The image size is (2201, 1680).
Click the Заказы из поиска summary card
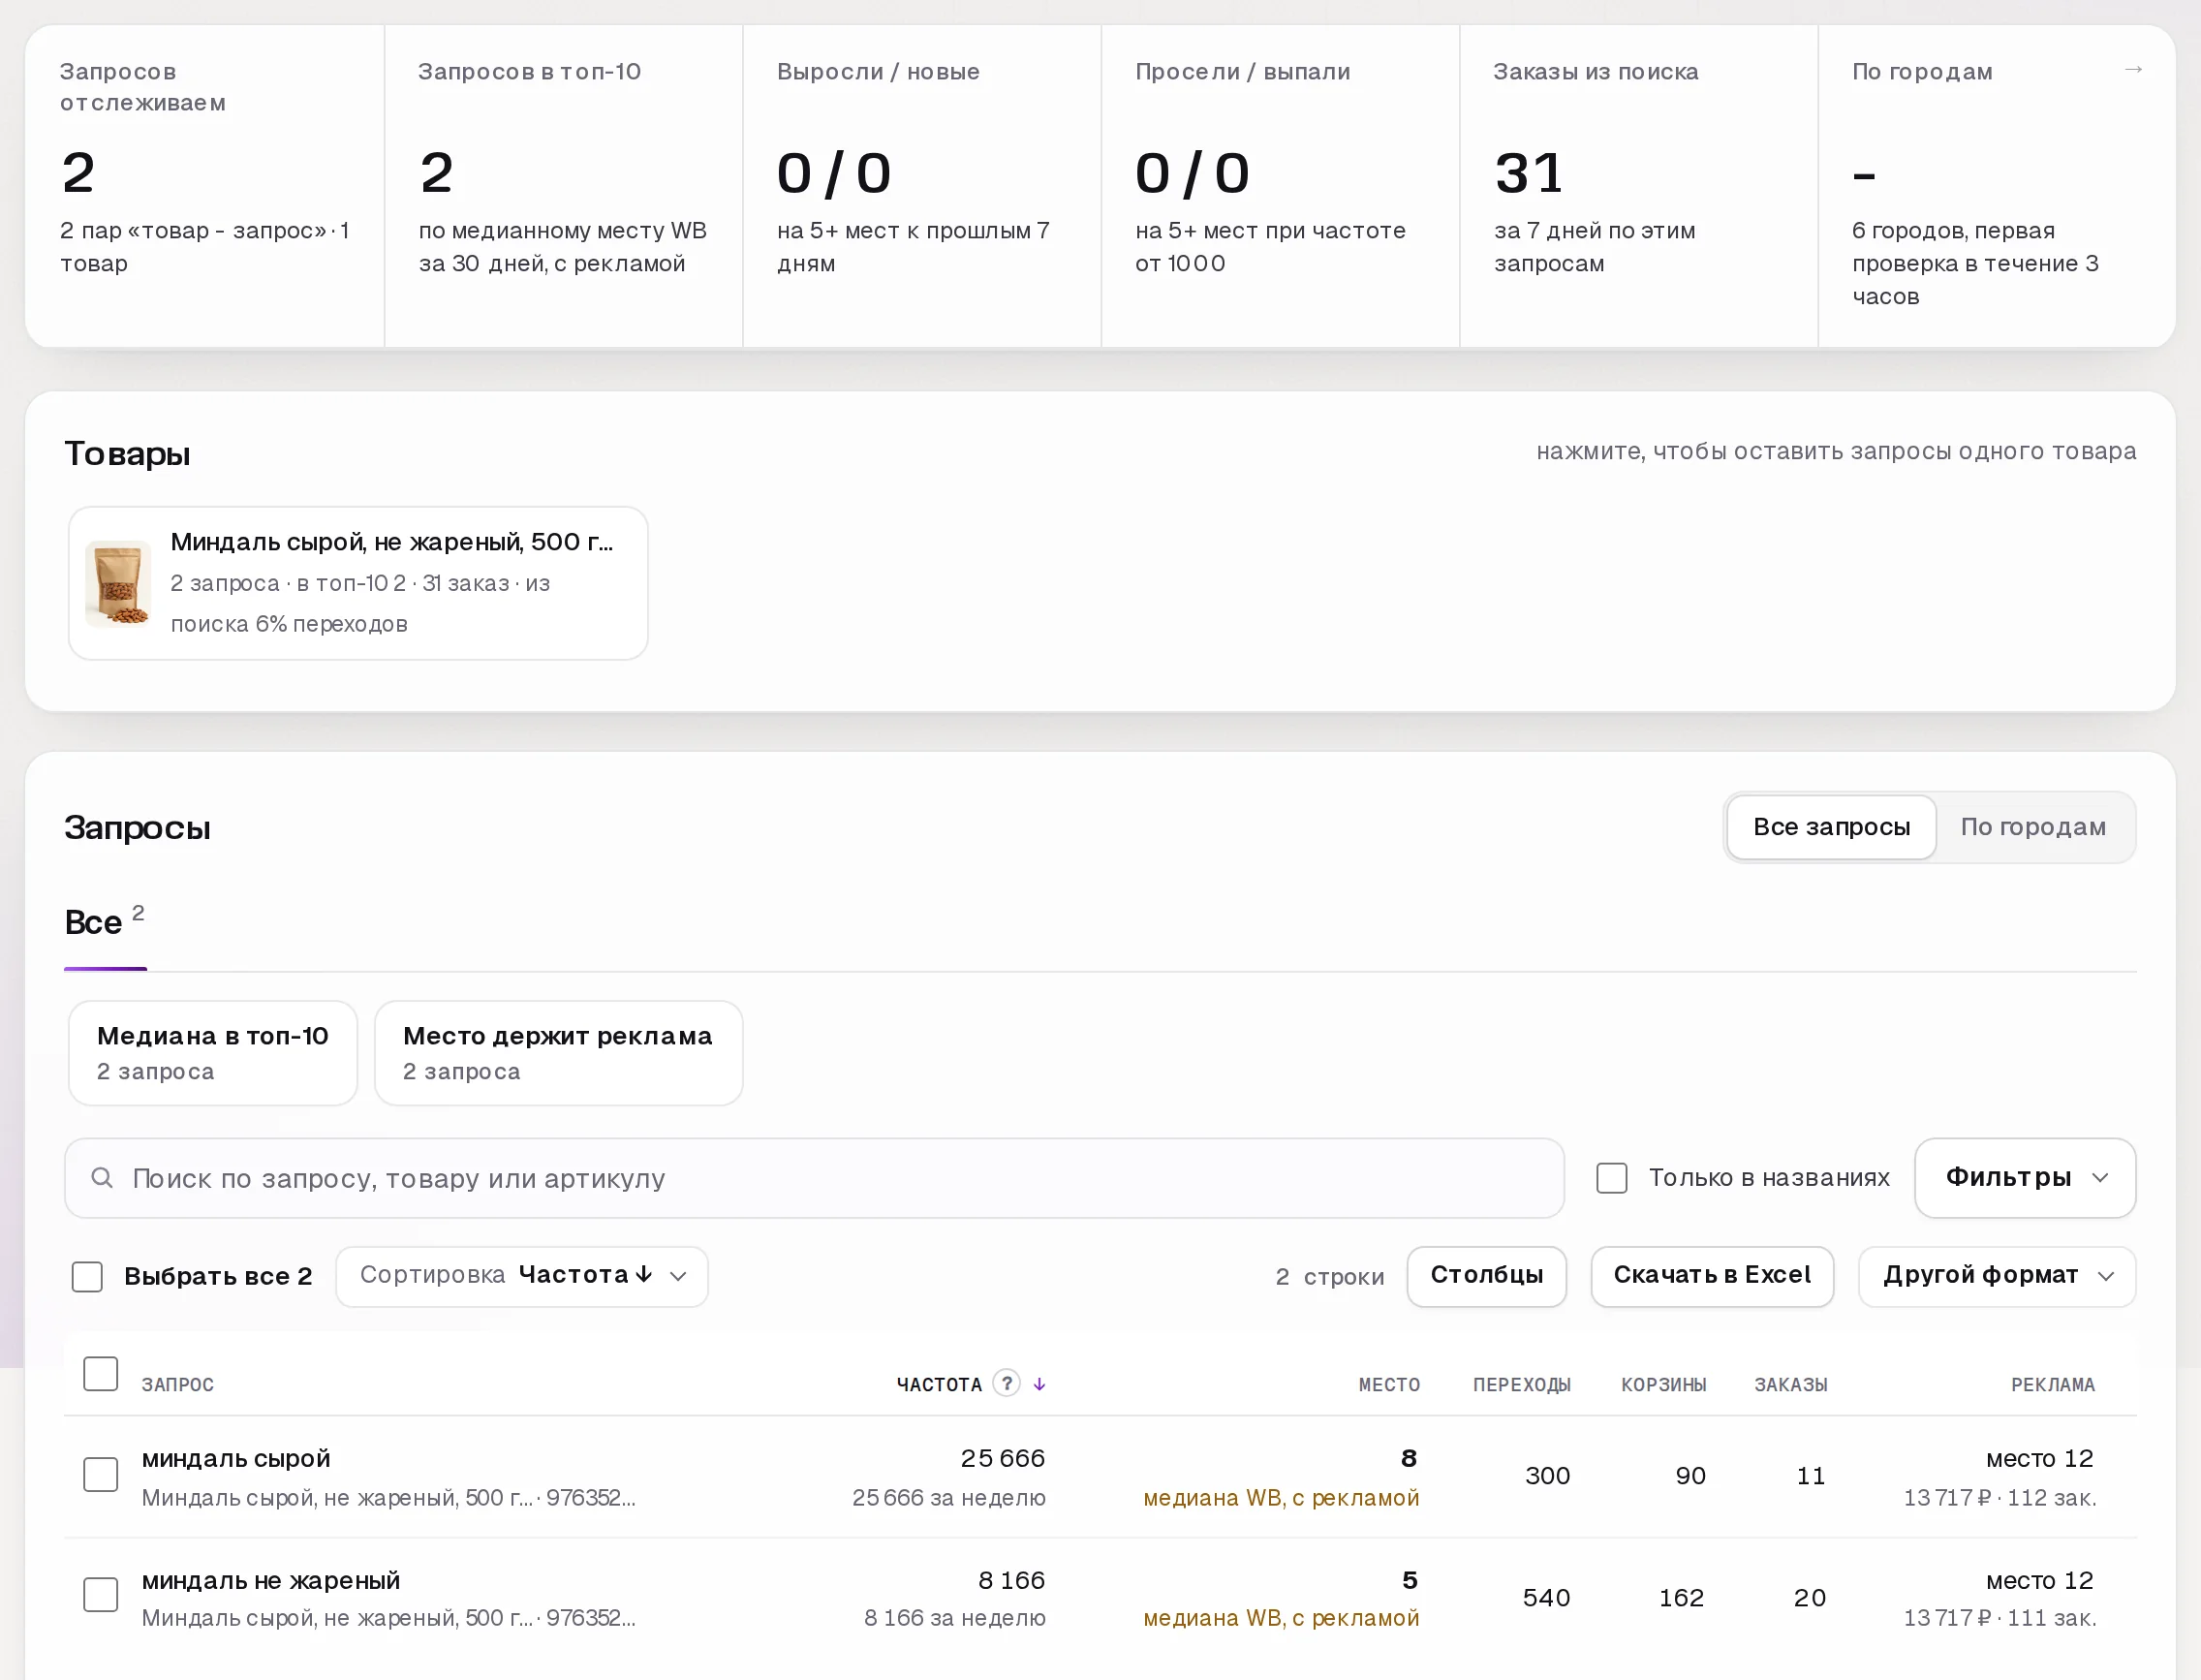point(1638,186)
